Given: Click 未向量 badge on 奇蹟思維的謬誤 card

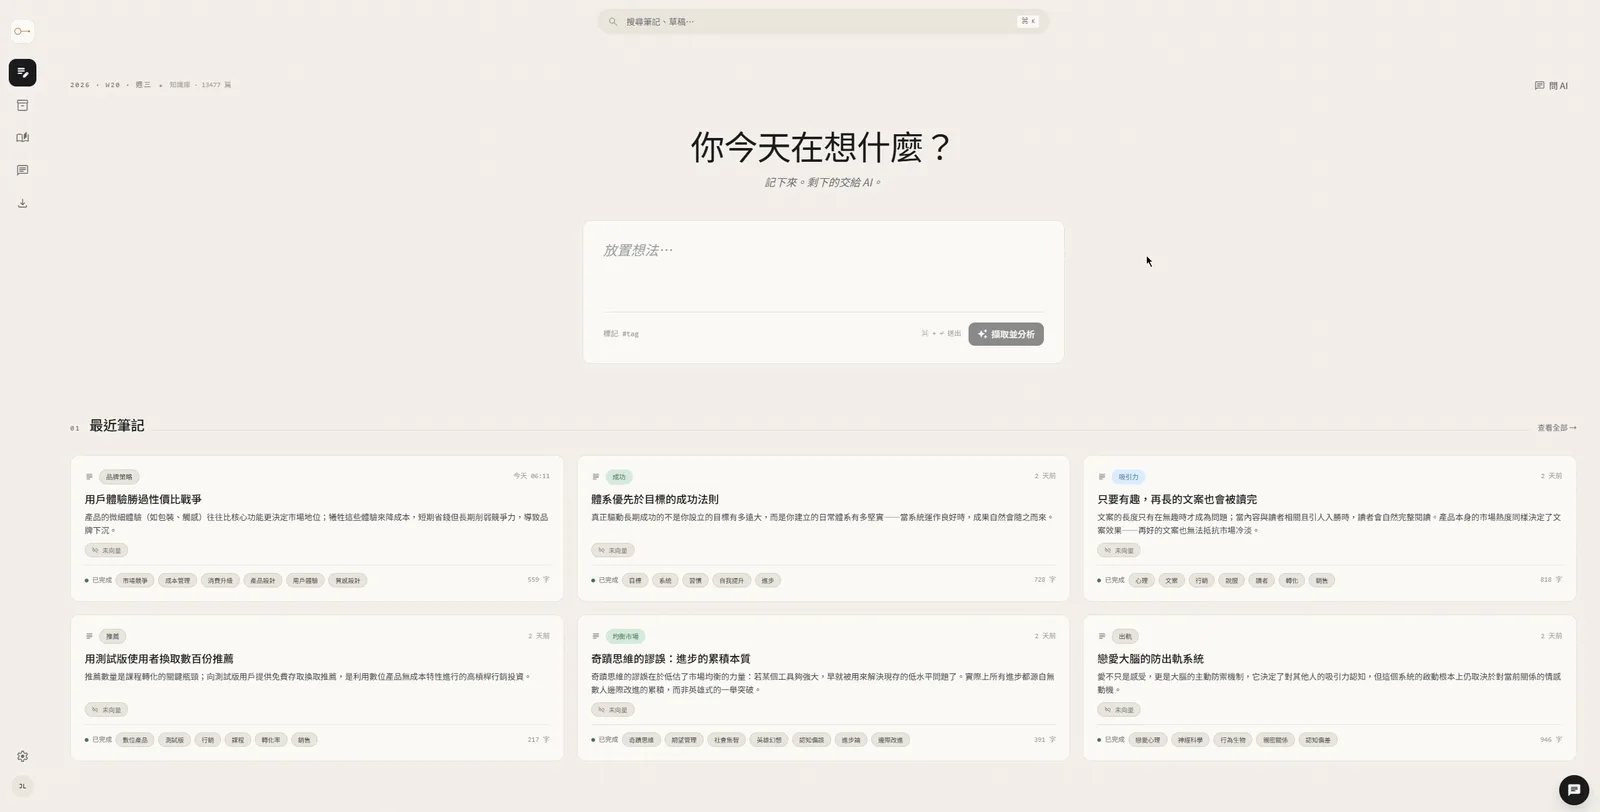Looking at the screenshot, I should tap(613, 710).
